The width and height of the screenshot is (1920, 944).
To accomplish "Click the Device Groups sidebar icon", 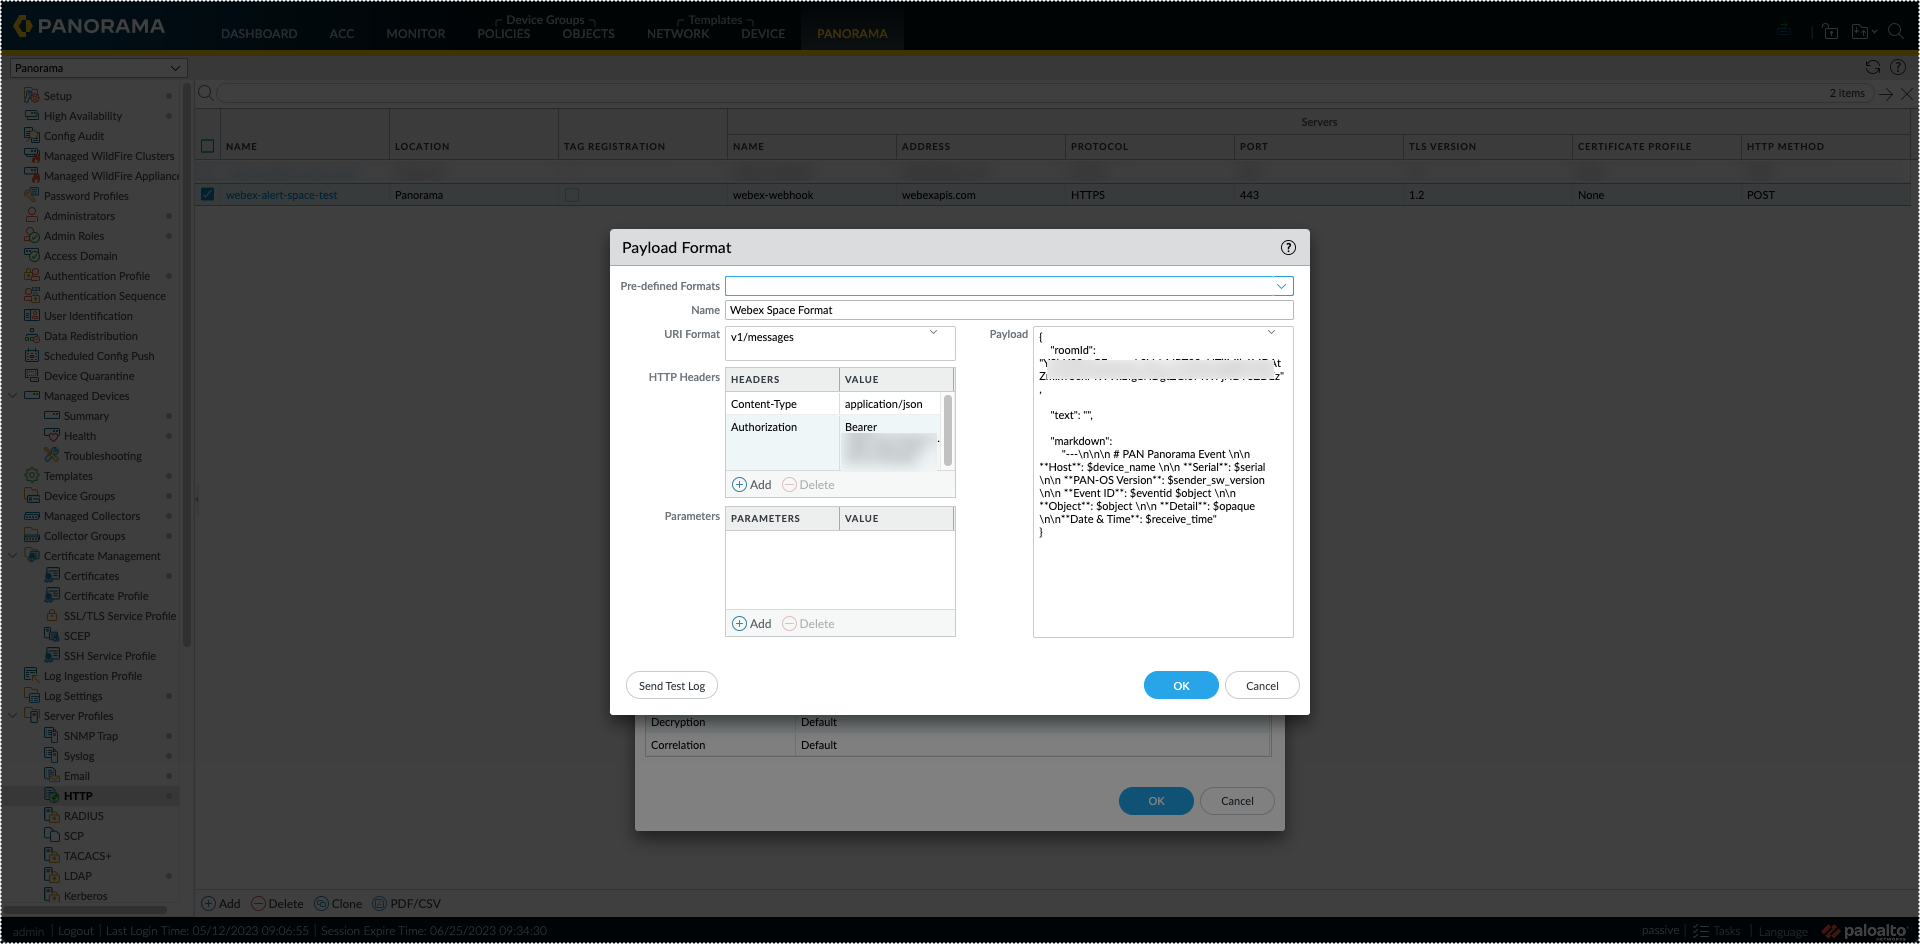I will coord(32,496).
